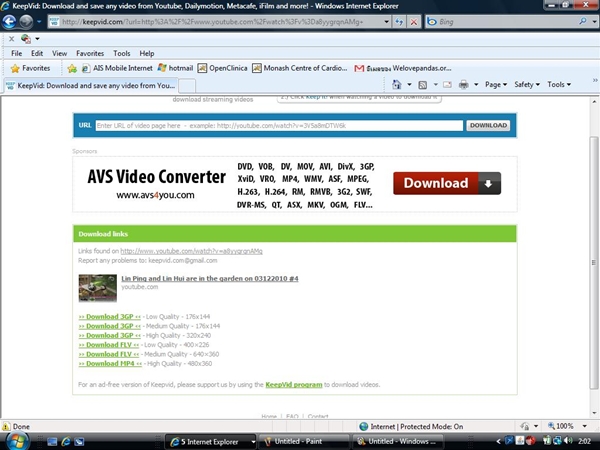Viewport: 600px width, 450px height.
Task: Select the KeepVid browser tab
Action: click(91, 85)
